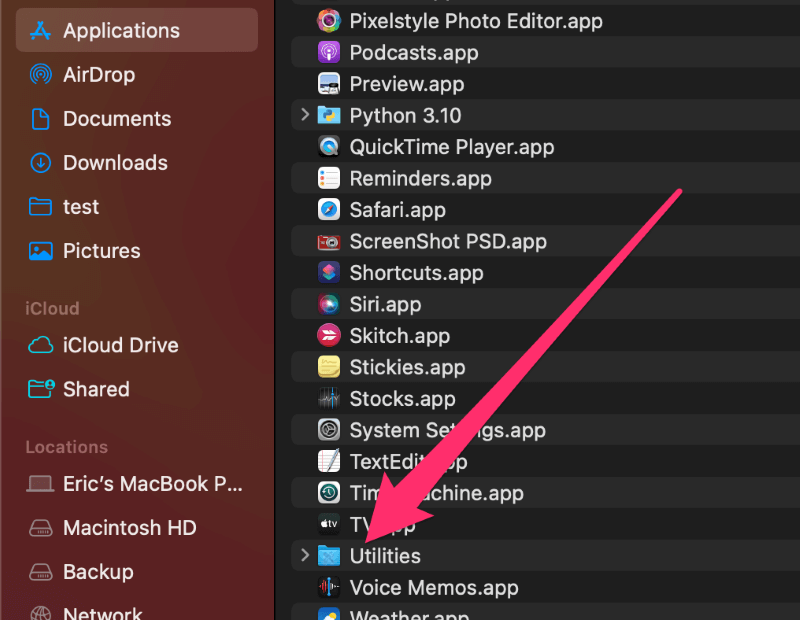Expand the Utilities folder
This screenshot has height=620, width=800.
coord(306,556)
